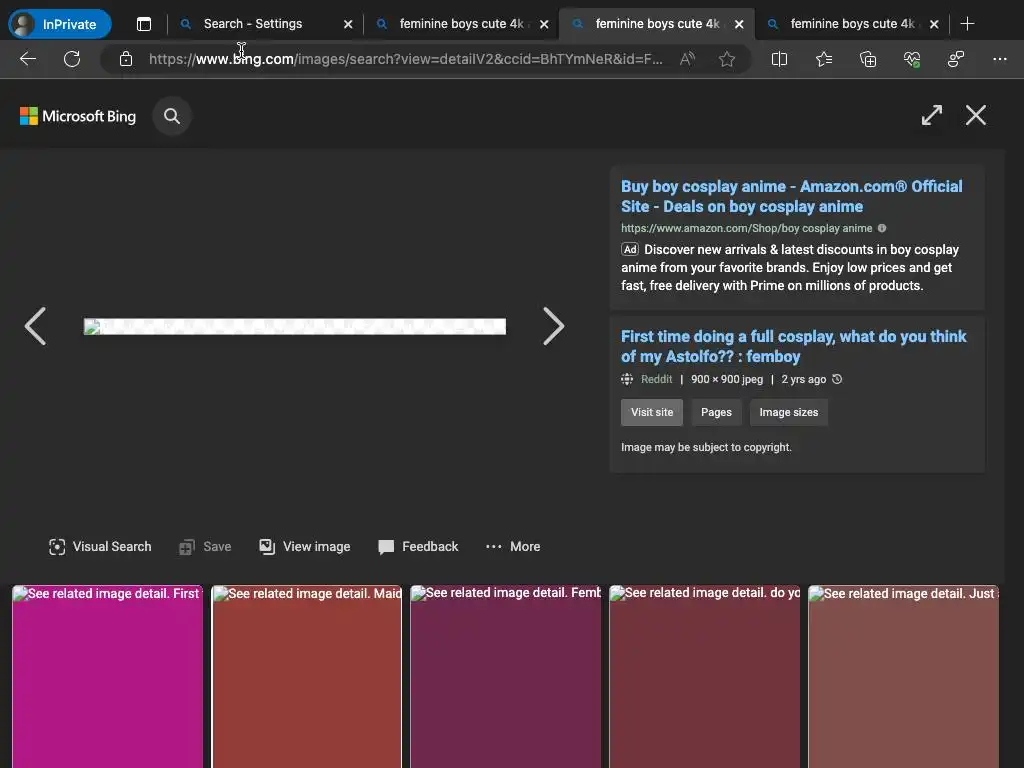This screenshot has height=768, width=1024.
Task: Go to the previous image
Action: [35, 326]
